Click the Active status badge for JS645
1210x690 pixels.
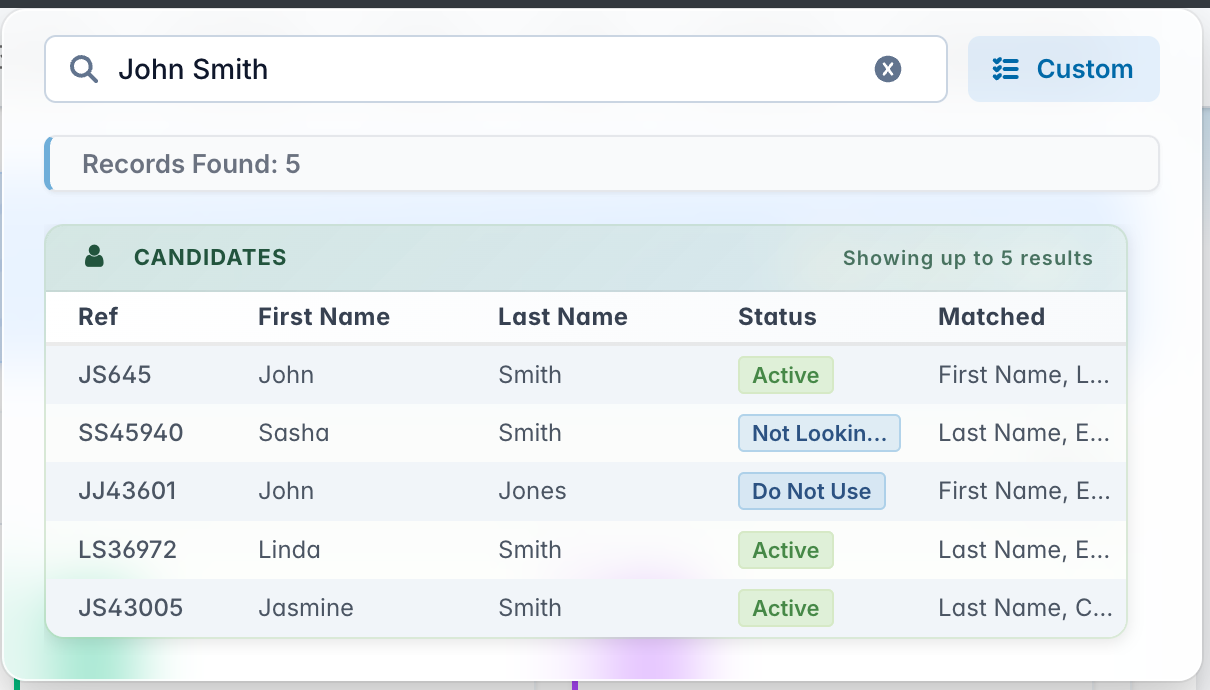coord(786,375)
